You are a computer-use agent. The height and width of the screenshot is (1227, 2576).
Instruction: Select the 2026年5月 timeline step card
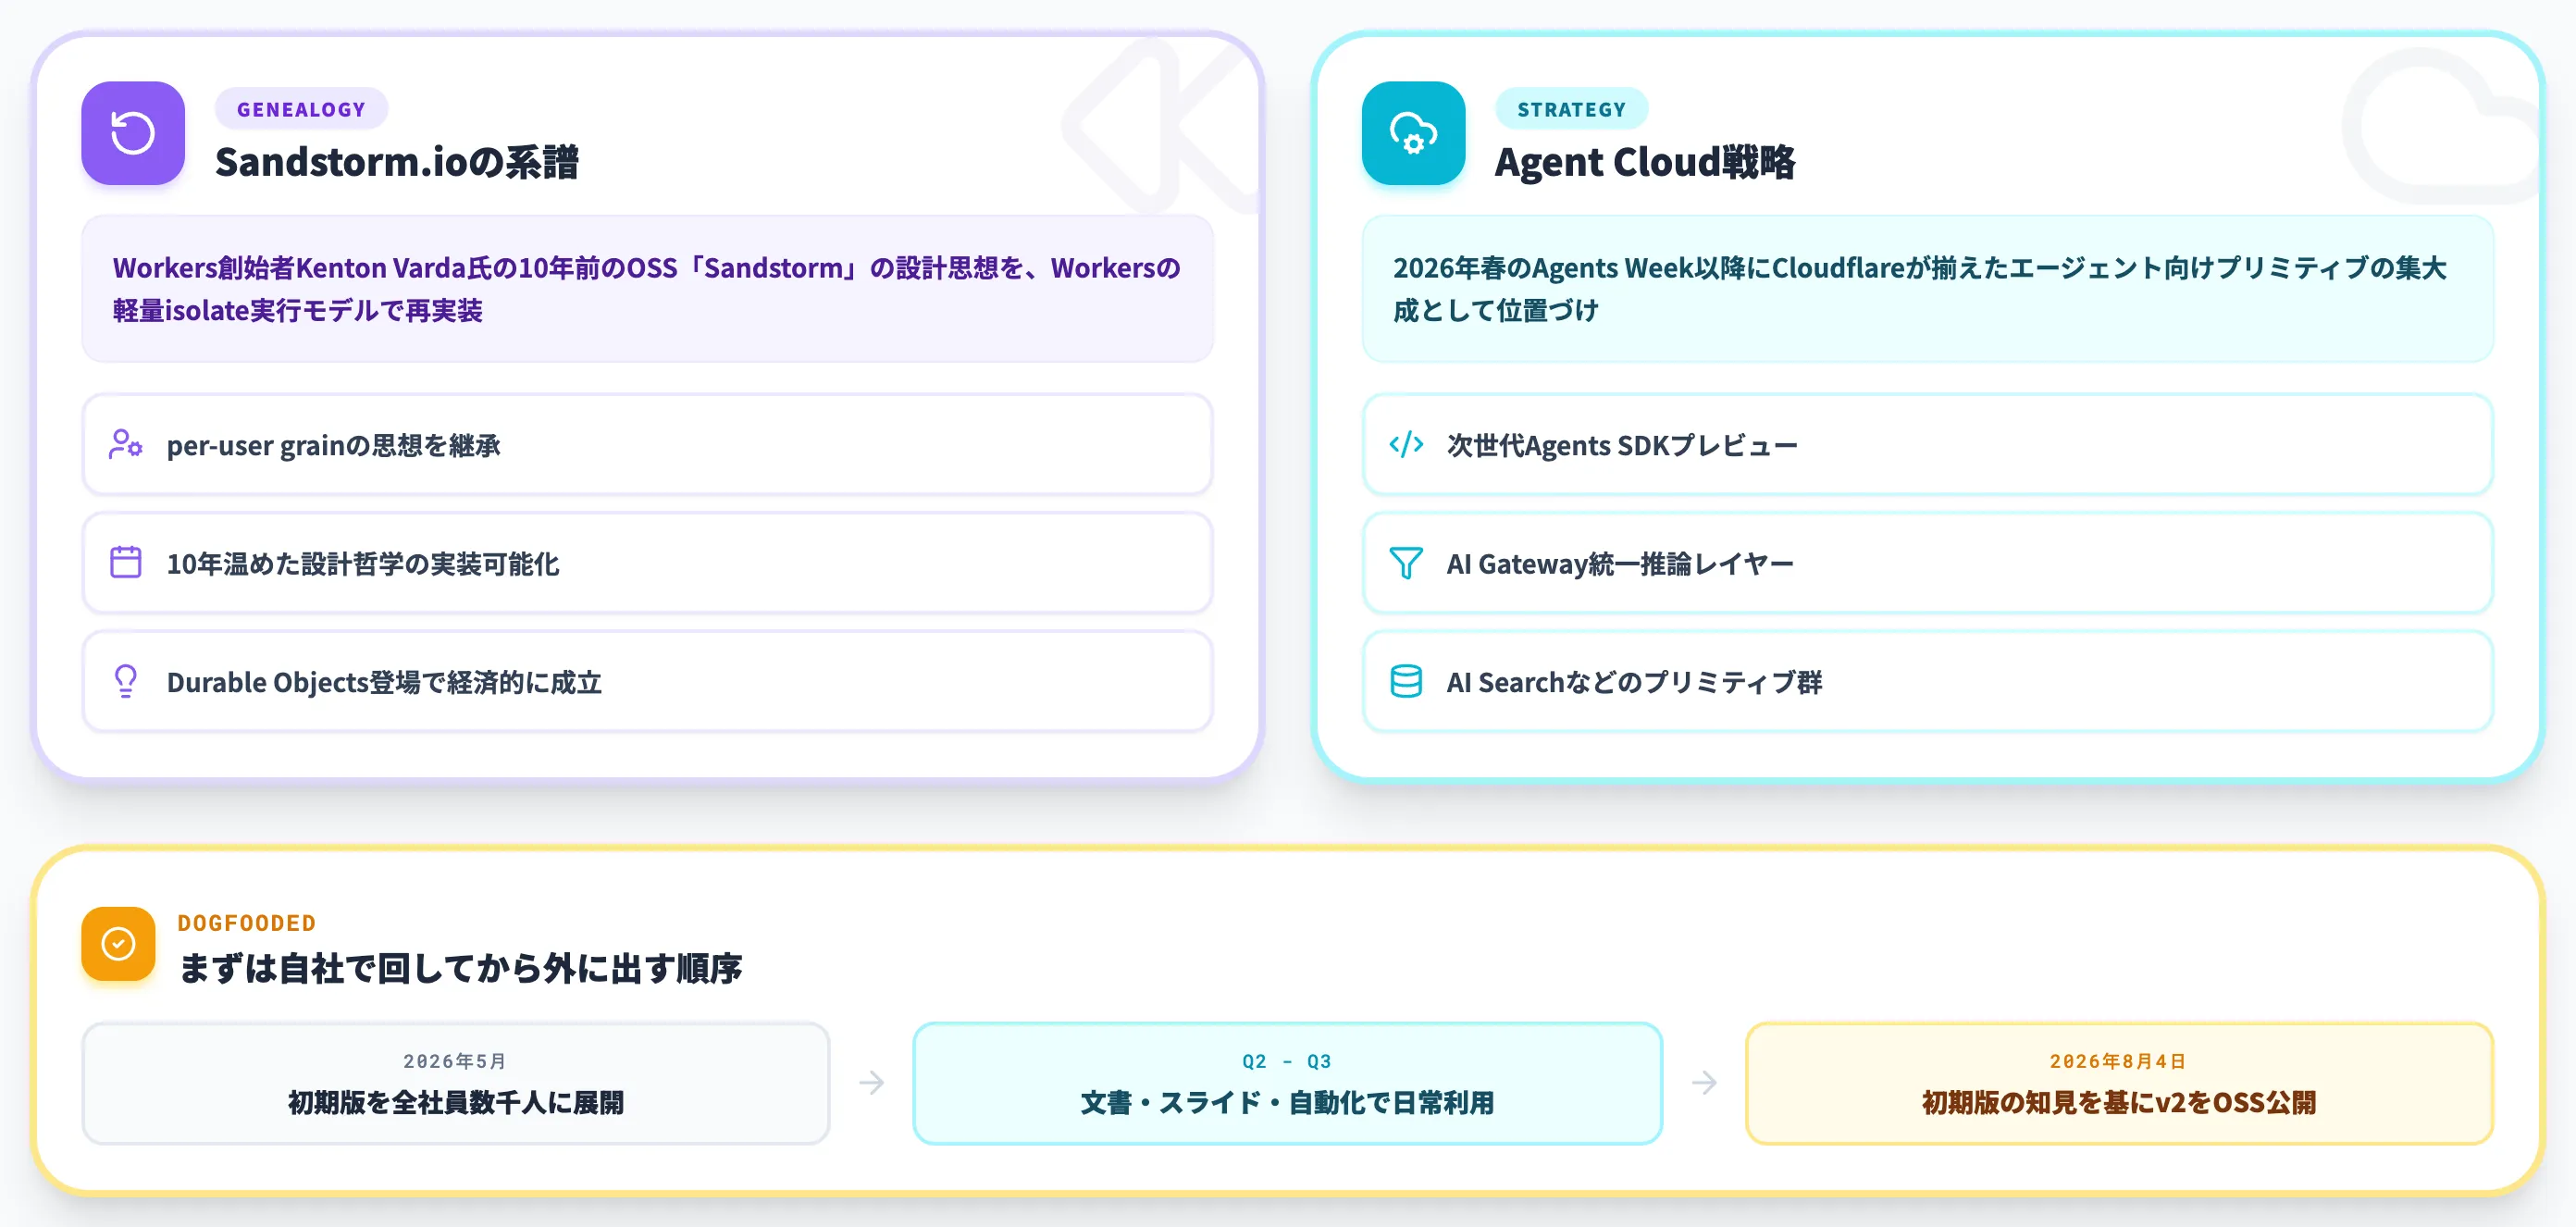(456, 1083)
